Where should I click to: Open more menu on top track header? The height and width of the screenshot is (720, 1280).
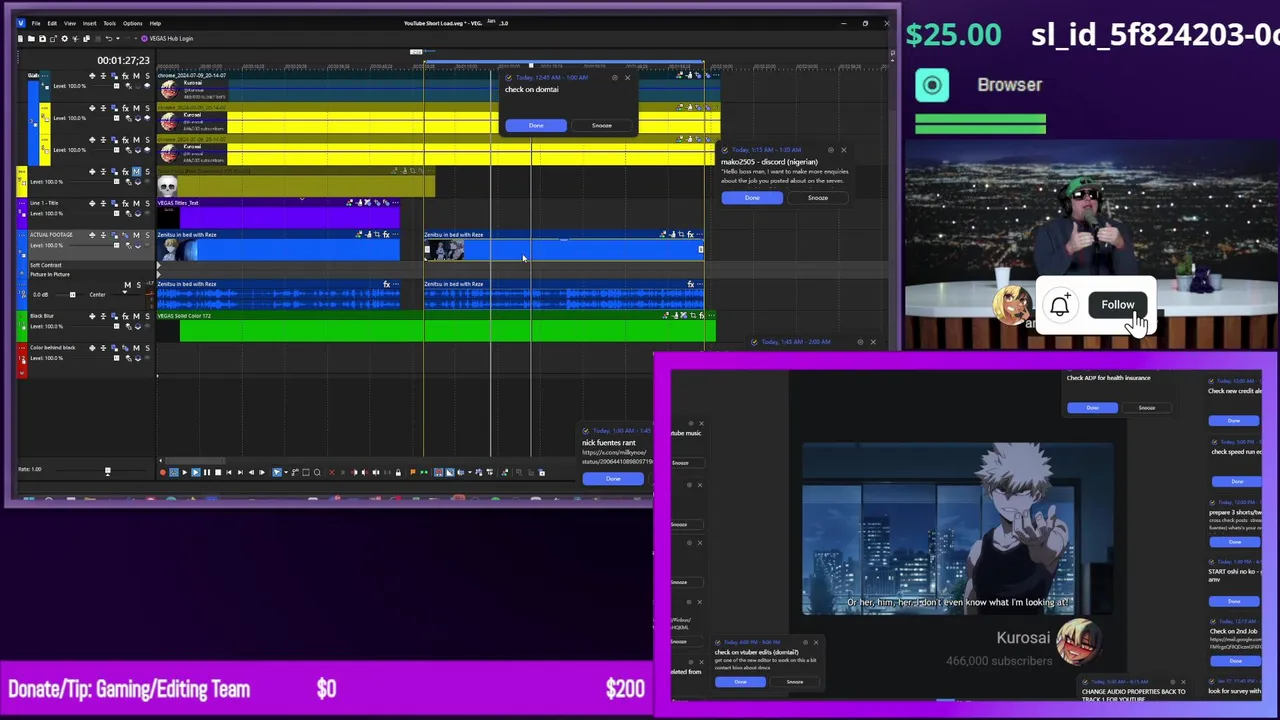coord(45,76)
